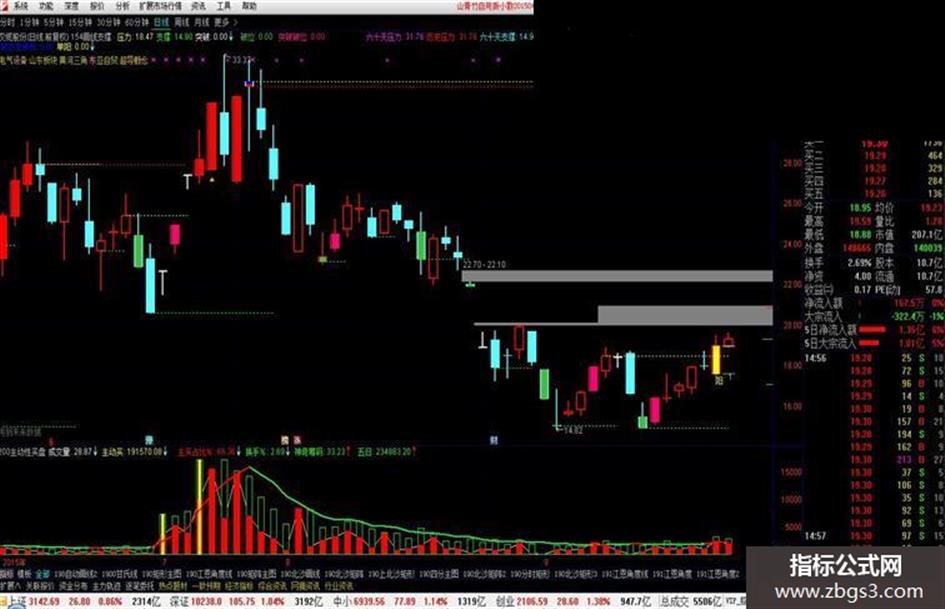Viewport: 945px width, 609px height.
Task: Click the 换手 2.69% quote row
Action: [x=838, y=263]
